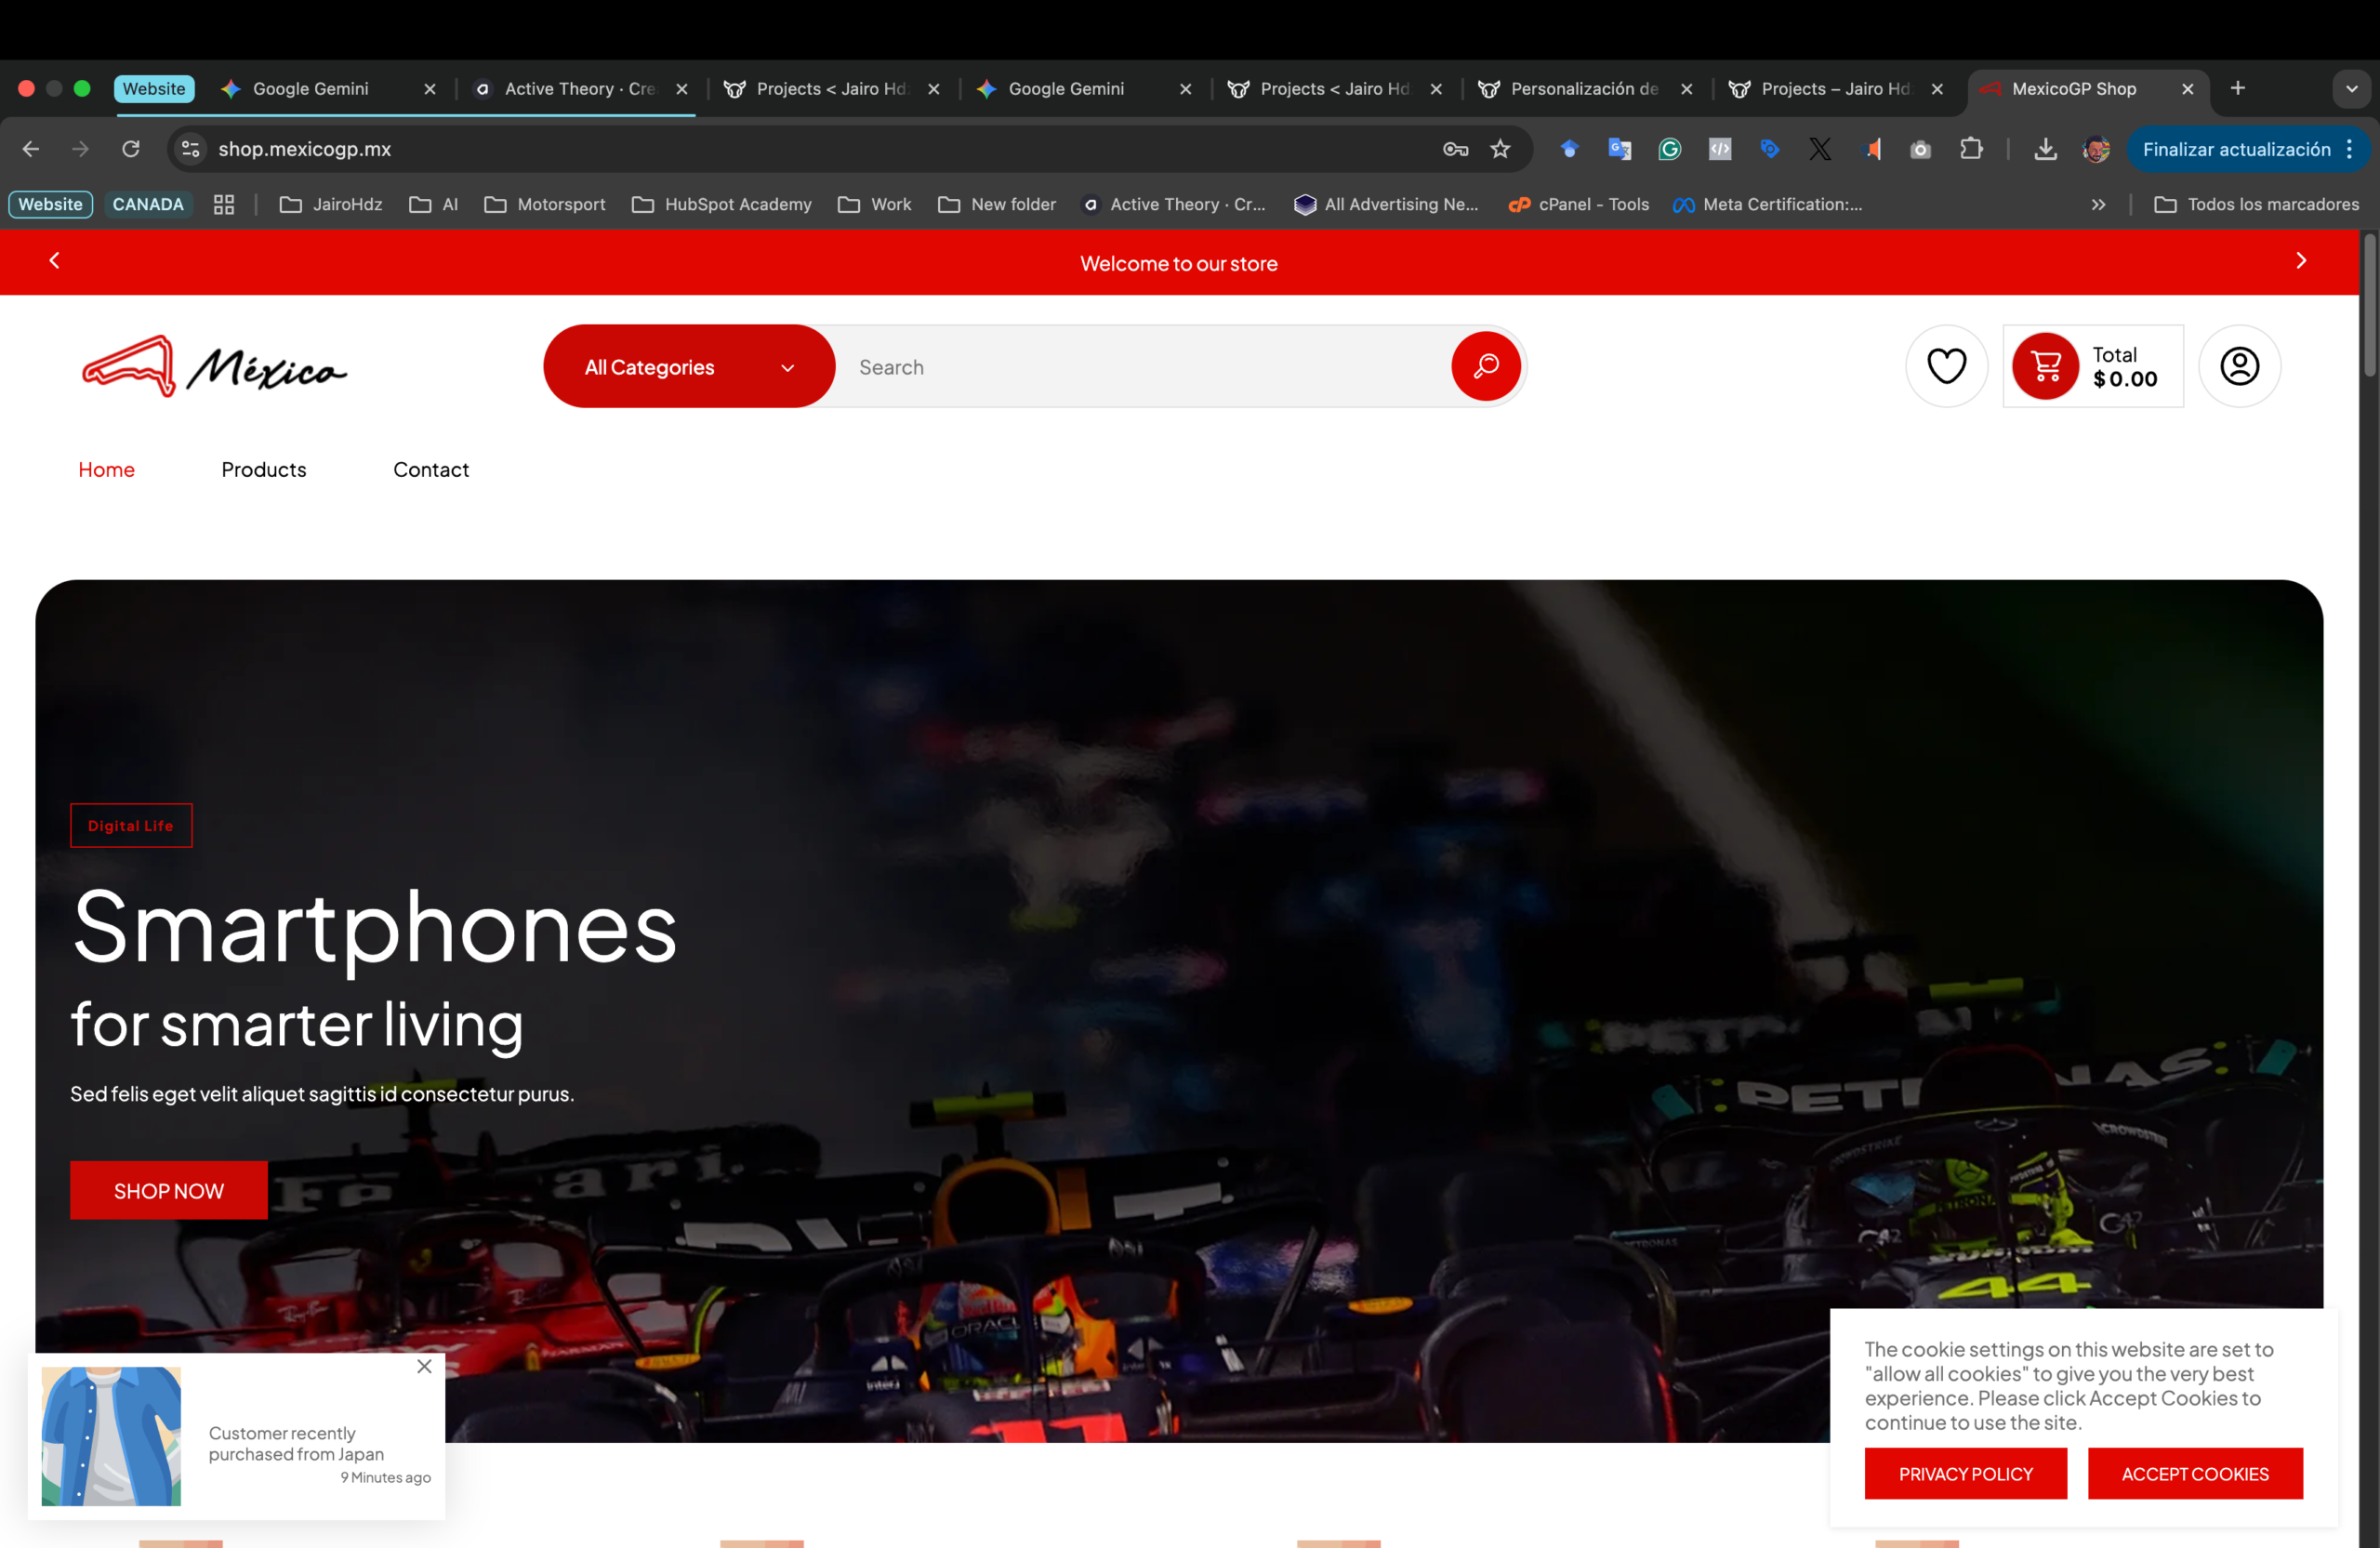2380x1548 pixels.
Task: Open the Motorsport bookmarks folder
Action: point(545,204)
